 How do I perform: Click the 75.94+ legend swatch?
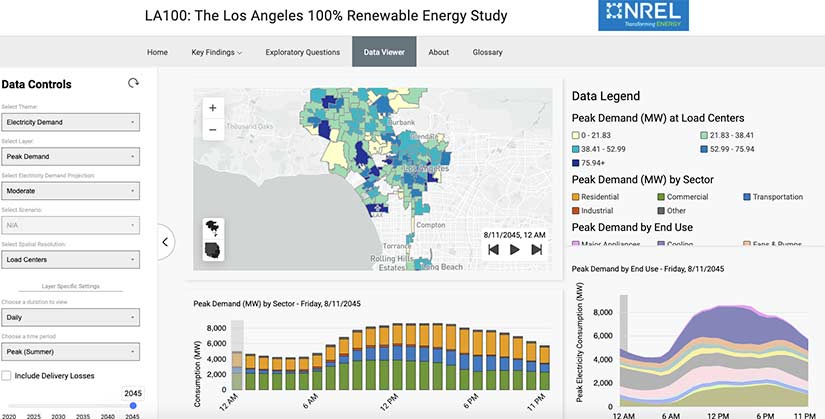coord(576,163)
